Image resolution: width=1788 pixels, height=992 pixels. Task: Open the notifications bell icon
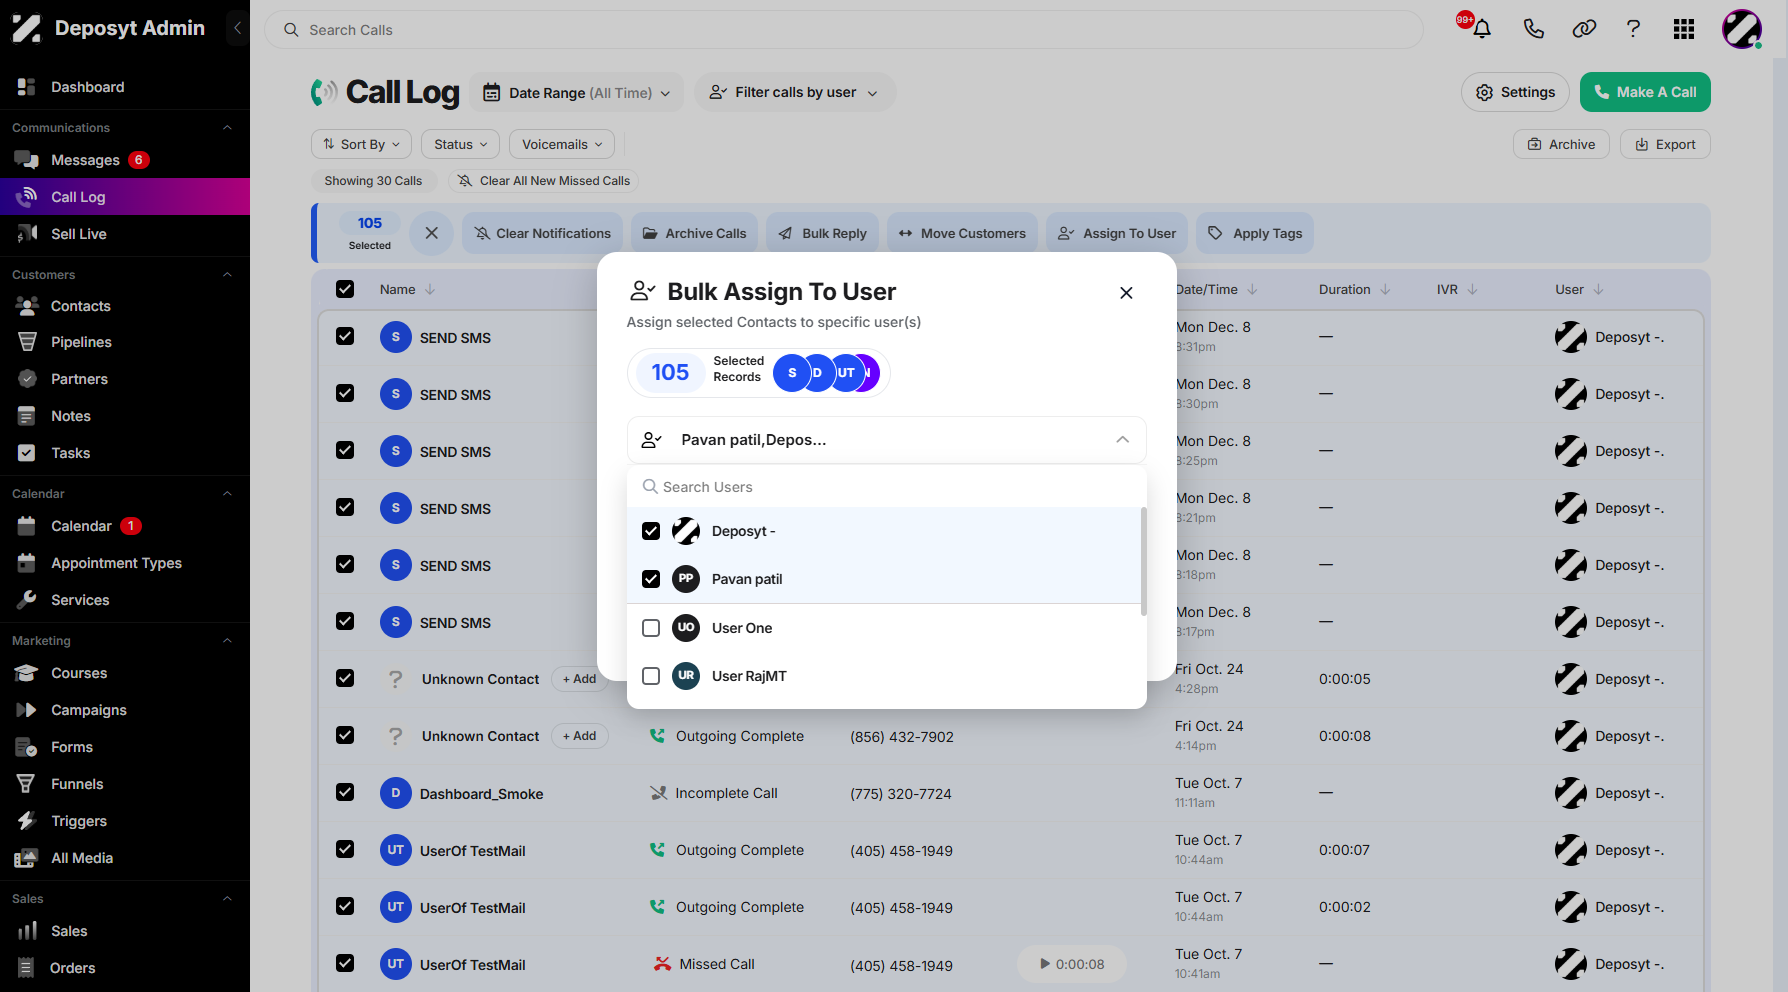pos(1482,29)
